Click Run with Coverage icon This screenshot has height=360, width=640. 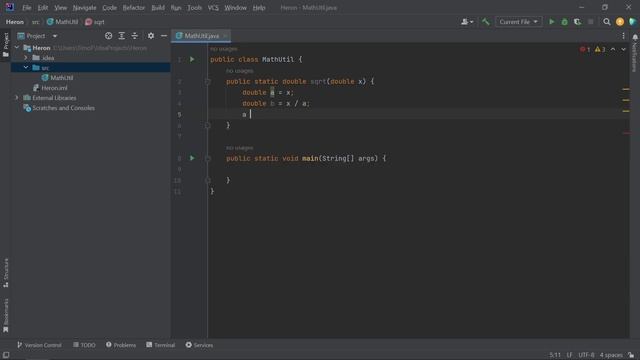[x=578, y=22]
